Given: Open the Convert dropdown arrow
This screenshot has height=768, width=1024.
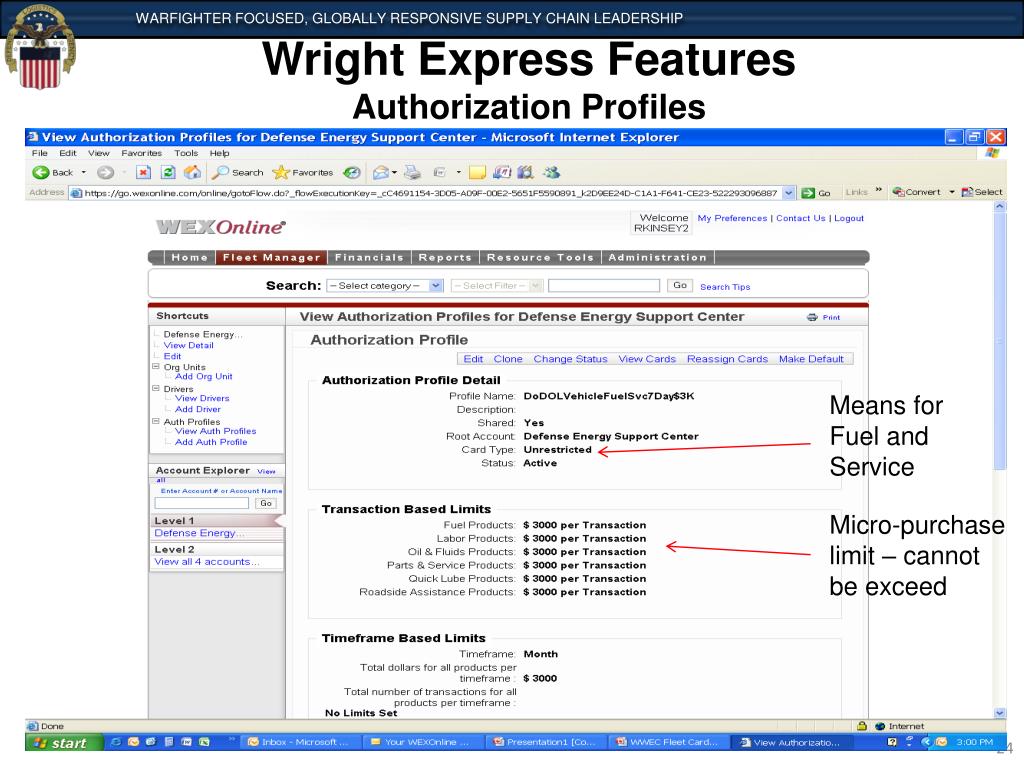Looking at the screenshot, I should [x=952, y=192].
